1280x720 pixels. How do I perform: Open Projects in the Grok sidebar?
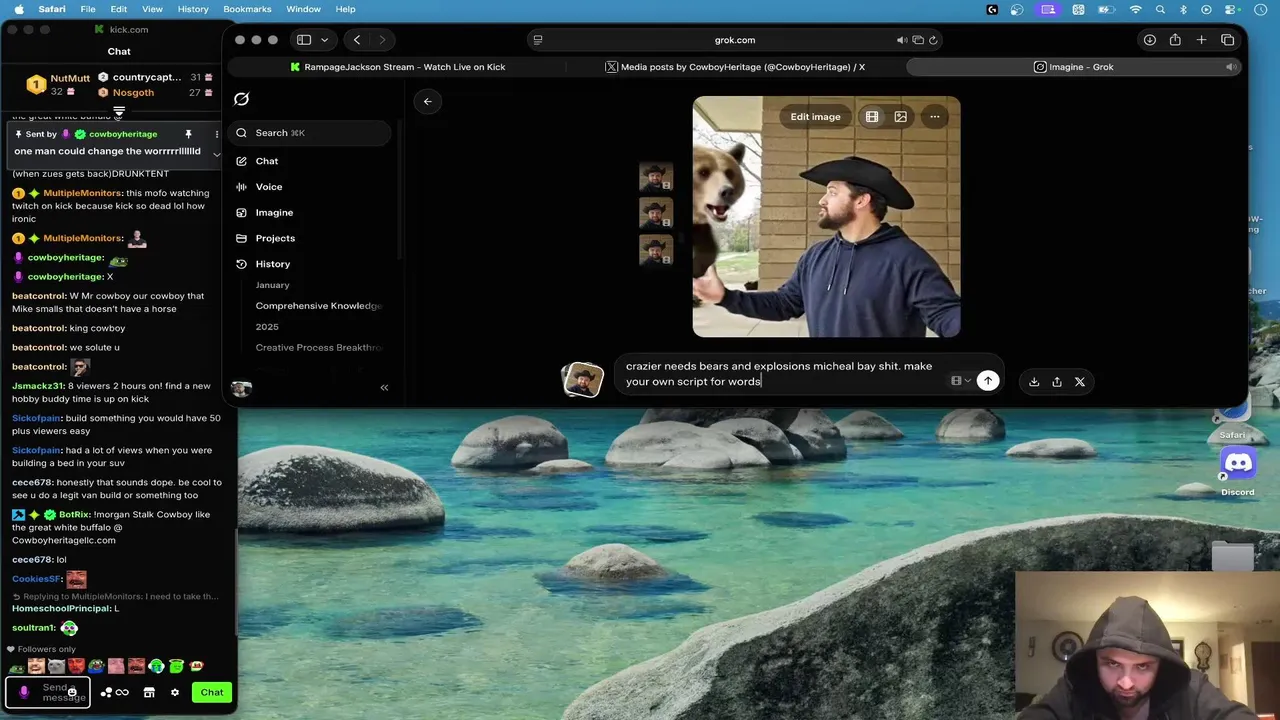pos(274,238)
